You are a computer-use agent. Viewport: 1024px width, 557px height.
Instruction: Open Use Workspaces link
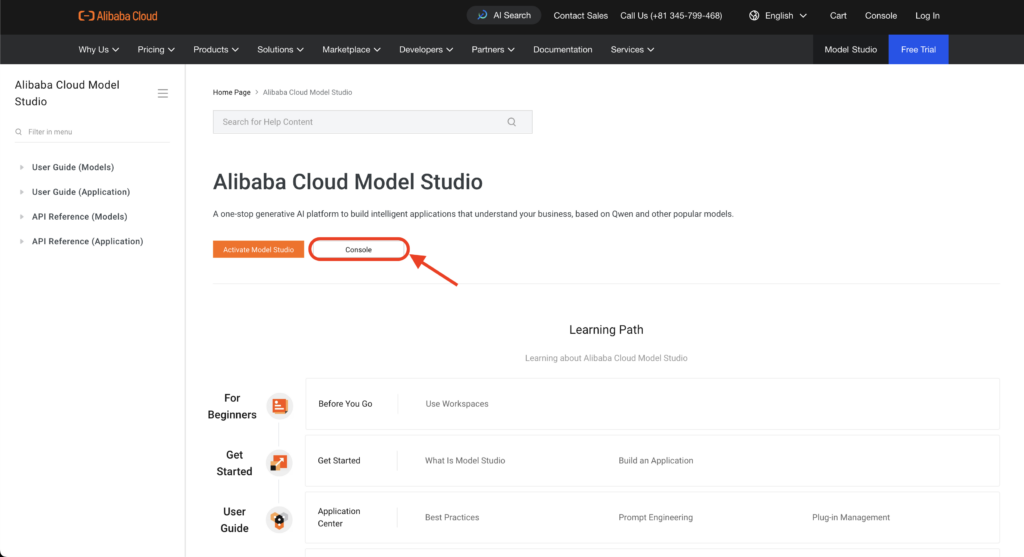pos(456,404)
